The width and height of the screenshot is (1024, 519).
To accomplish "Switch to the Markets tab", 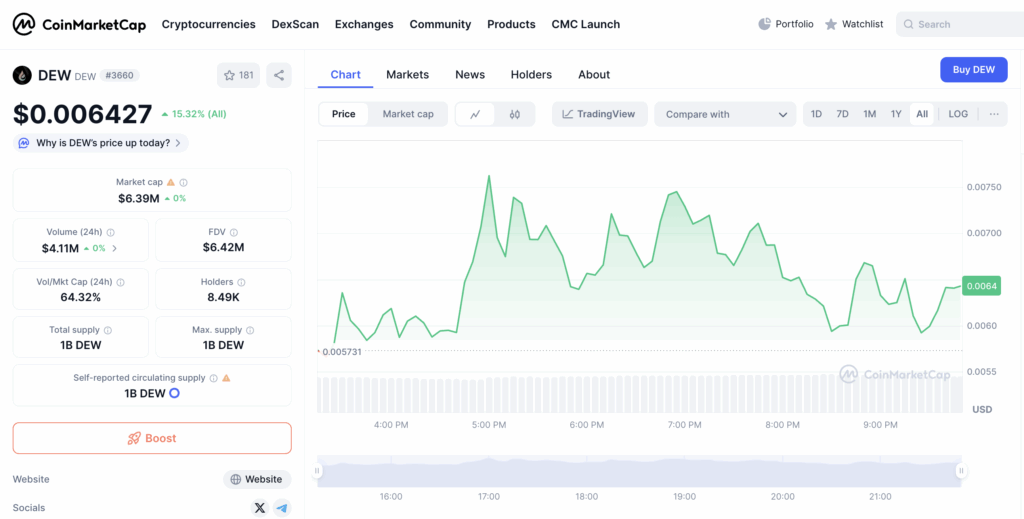I will pos(407,75).
